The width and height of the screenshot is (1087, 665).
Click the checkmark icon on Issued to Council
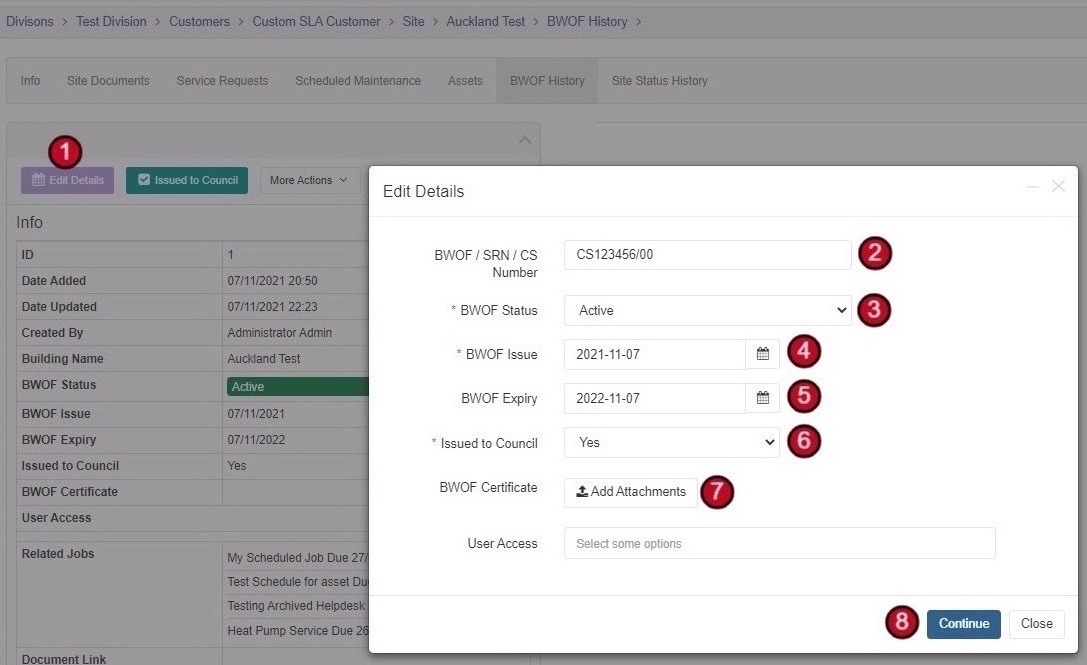pos(144,180)
